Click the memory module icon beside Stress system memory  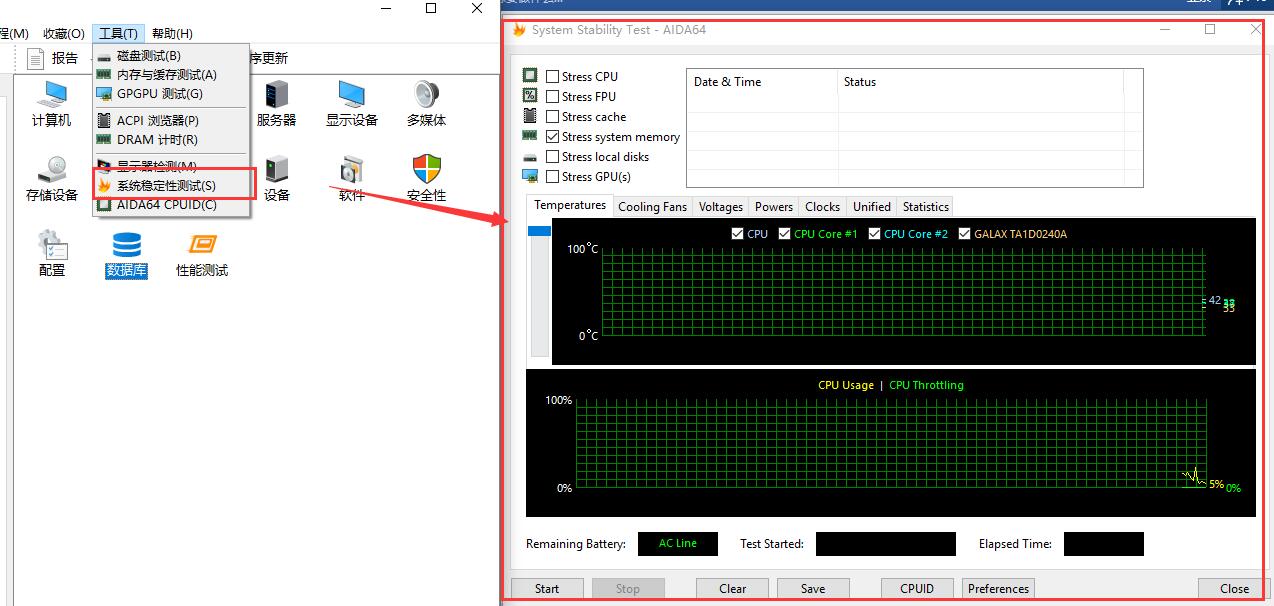(x=530, y=136)
